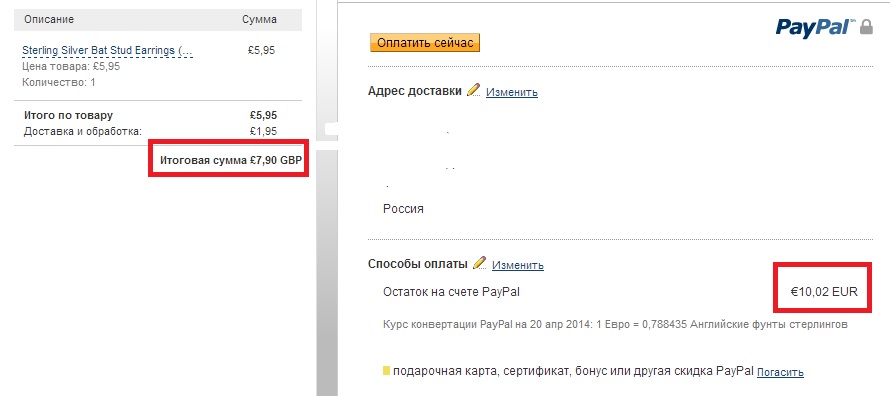
Task: Click the security padlock icon
Action: click(866, 27)
